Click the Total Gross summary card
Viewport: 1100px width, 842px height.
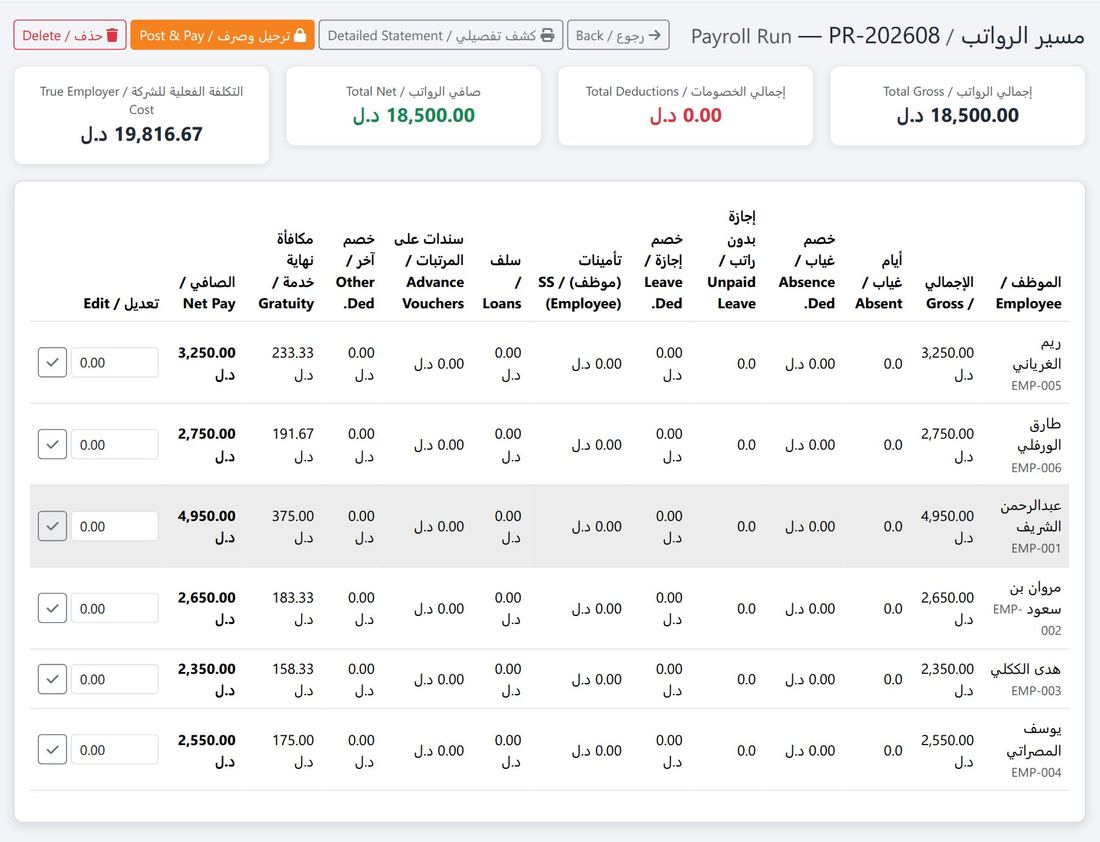958,106
